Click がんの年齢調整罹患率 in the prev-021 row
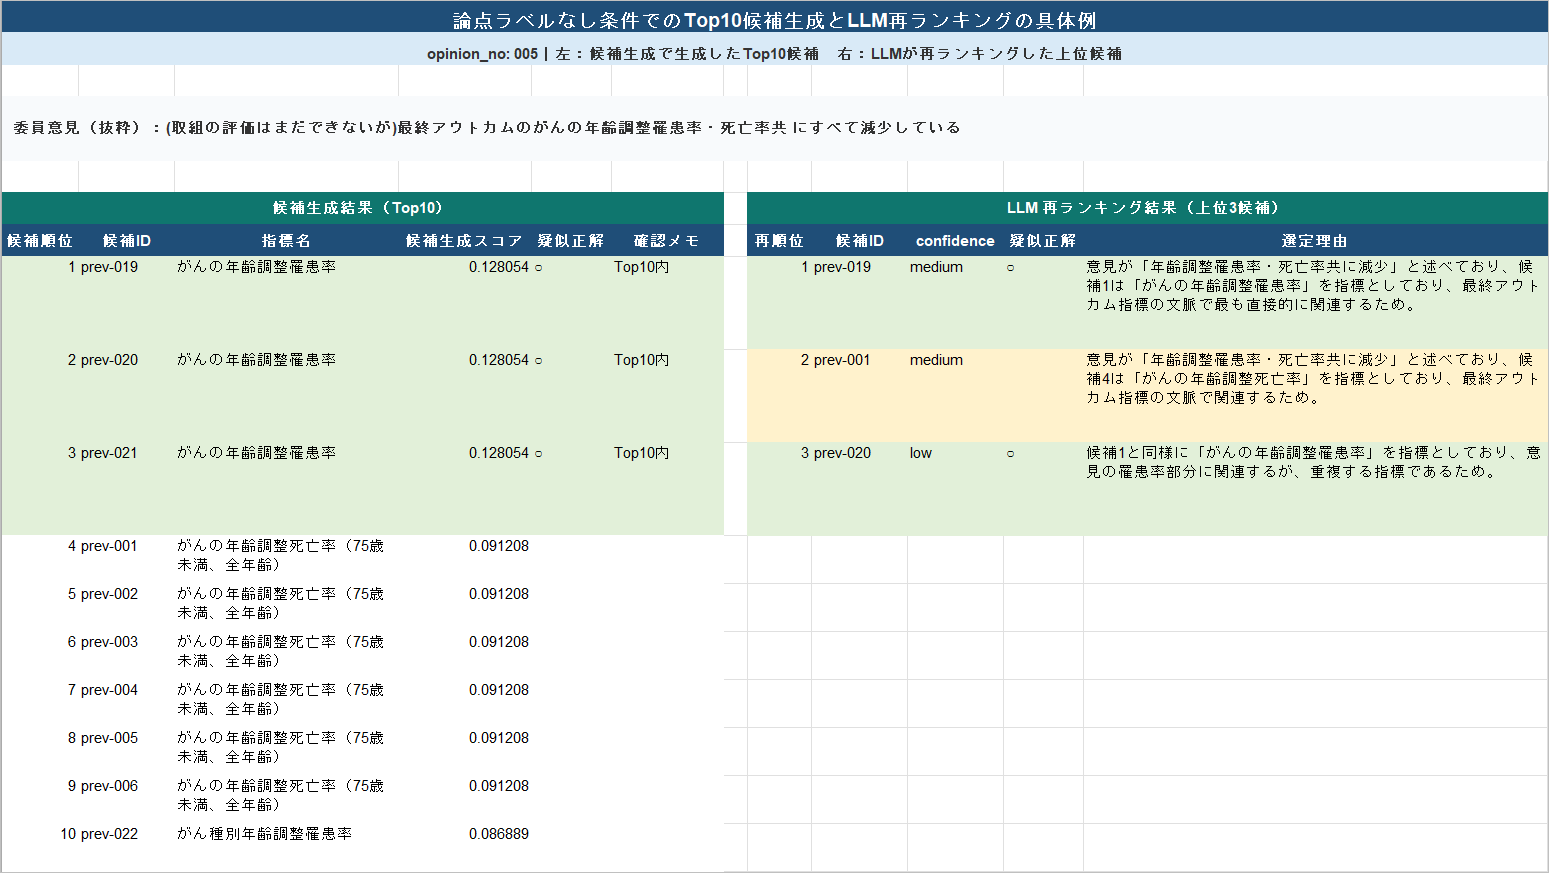This screenshot has width=1549, height=873. (x=256, y=453)
